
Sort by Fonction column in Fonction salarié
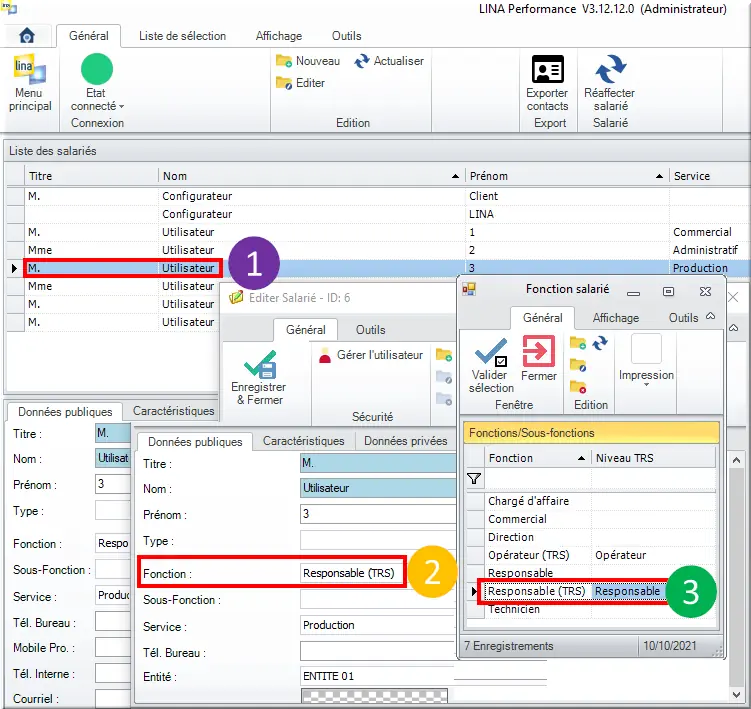point(537,458)
